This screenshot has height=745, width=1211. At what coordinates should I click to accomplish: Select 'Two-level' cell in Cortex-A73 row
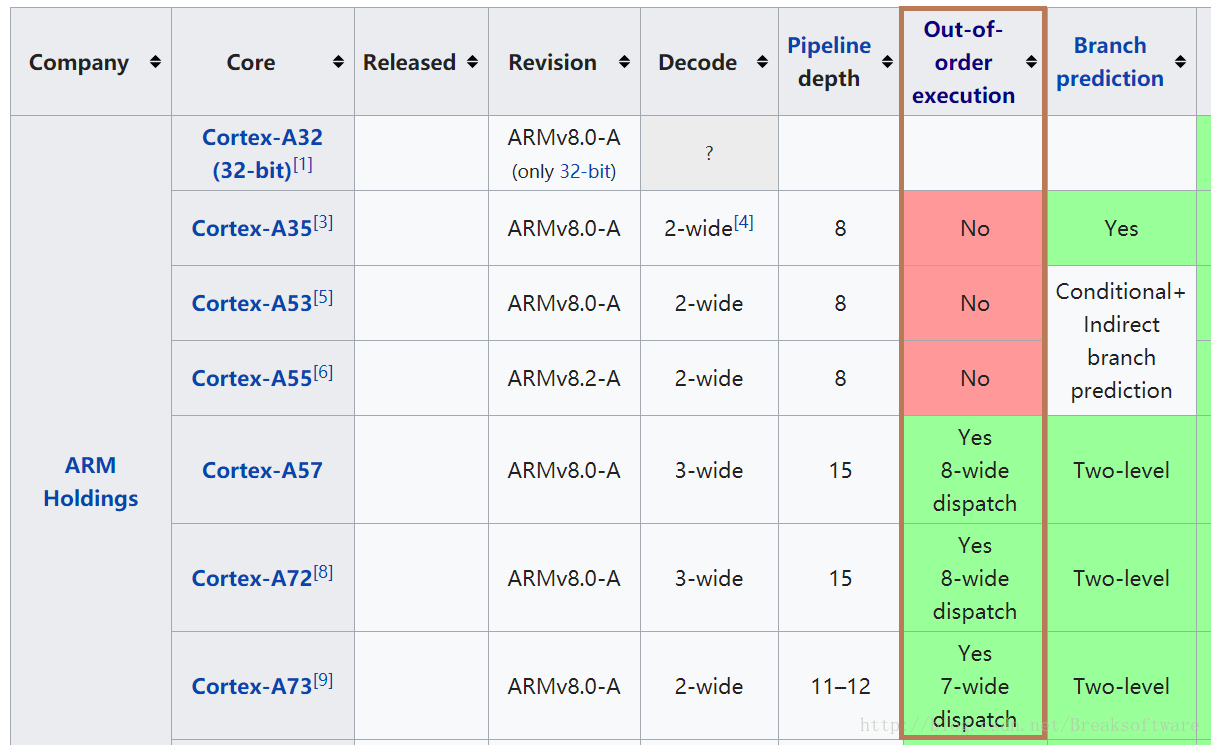point(1121,686)
